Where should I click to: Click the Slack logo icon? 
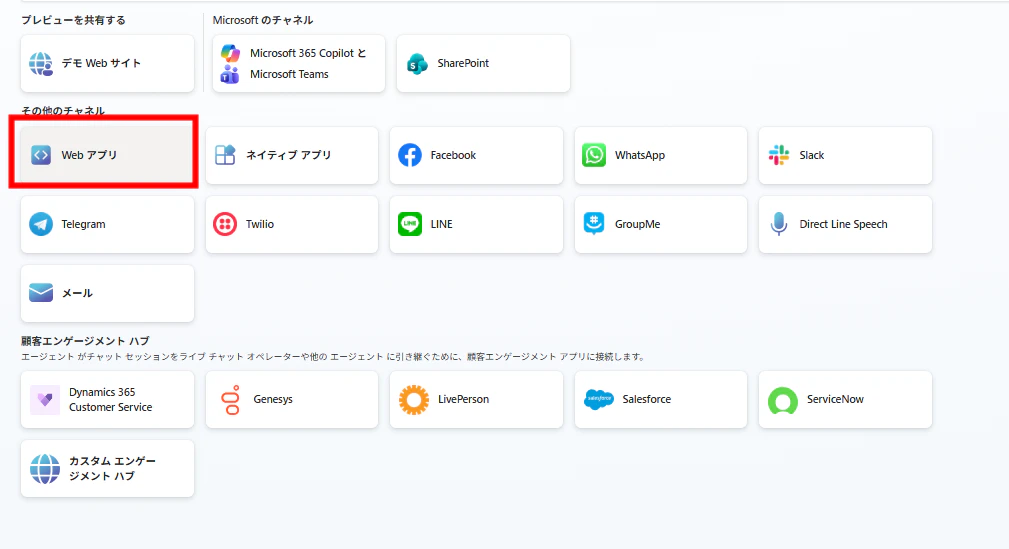pyautogui.click(x=779, y=155)
